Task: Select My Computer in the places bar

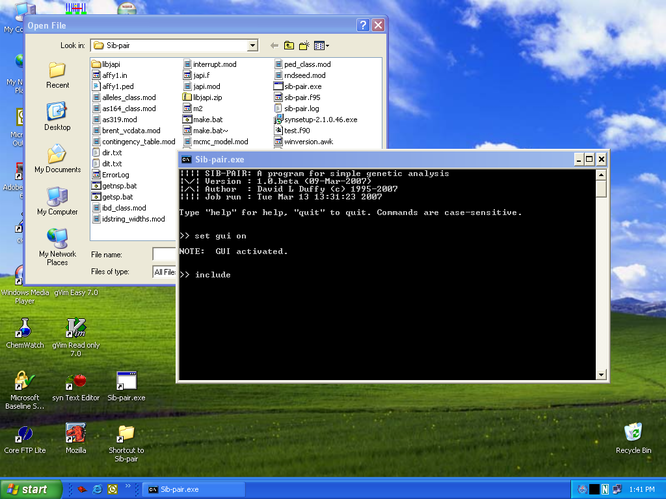Action: pyautogui.click(x=57, y=201)
